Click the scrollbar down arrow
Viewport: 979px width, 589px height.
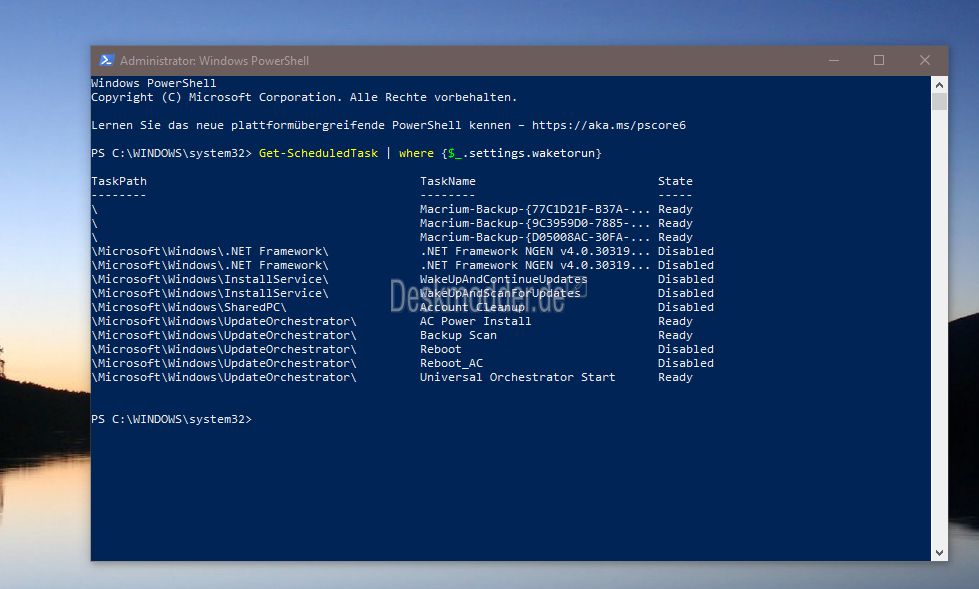[939, 553]
